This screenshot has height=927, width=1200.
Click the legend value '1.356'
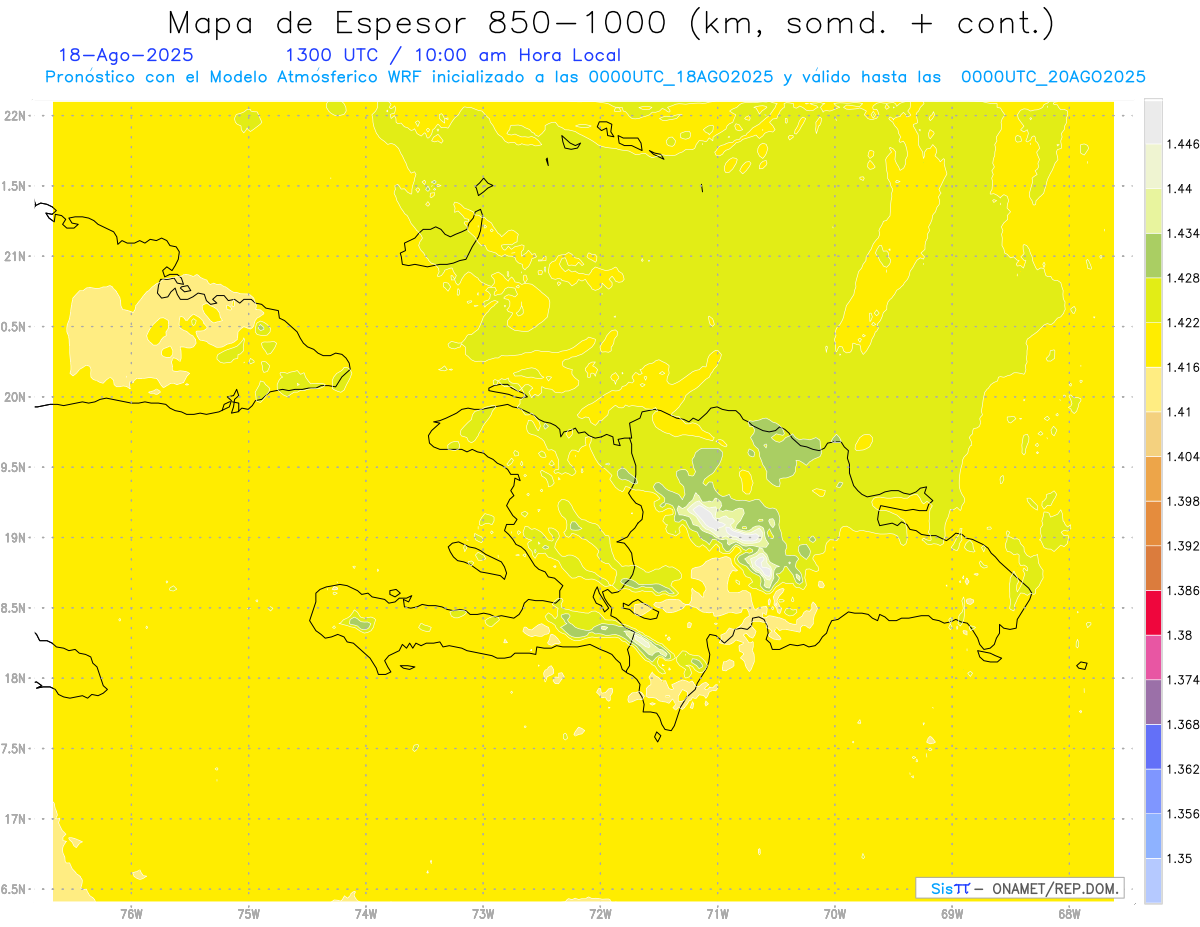pos(1184,814)
